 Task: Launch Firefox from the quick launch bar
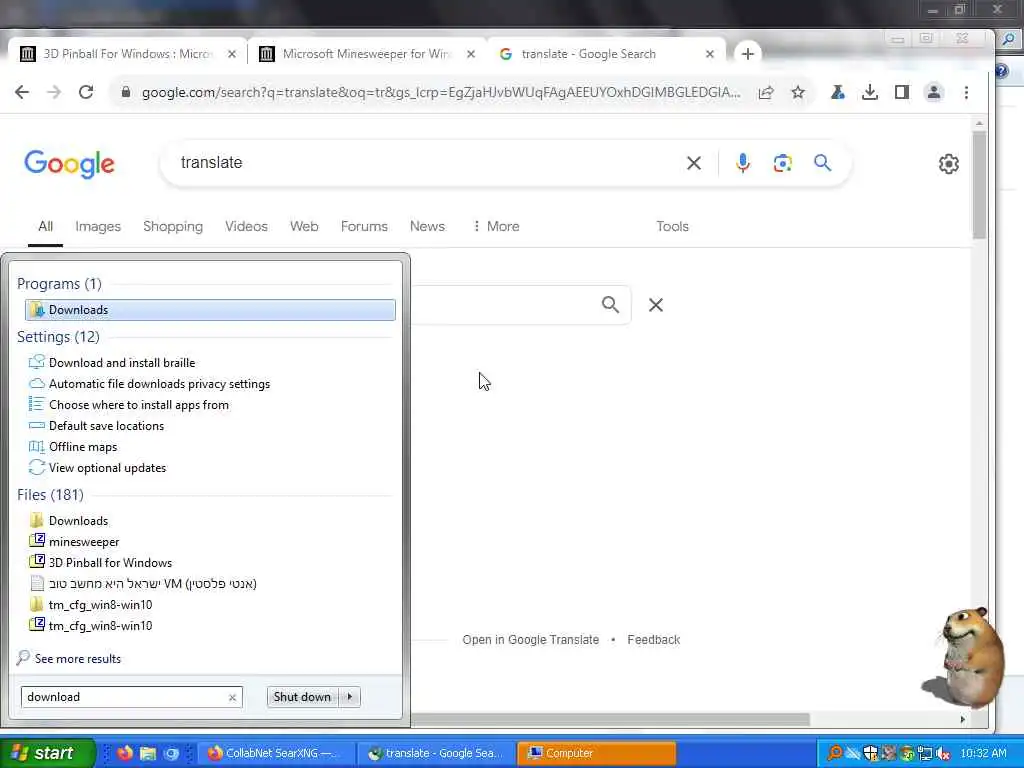(x=125, y=753)
